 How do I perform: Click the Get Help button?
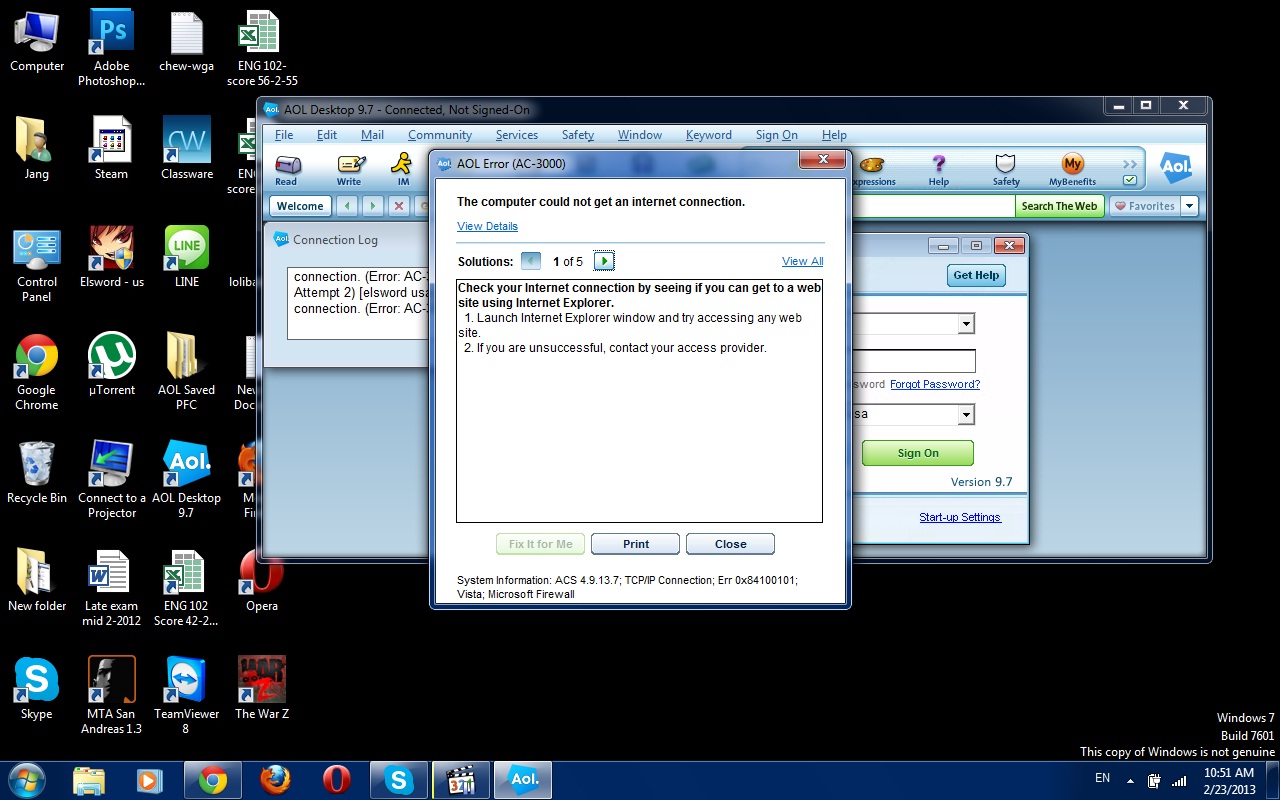pos(976,275)
